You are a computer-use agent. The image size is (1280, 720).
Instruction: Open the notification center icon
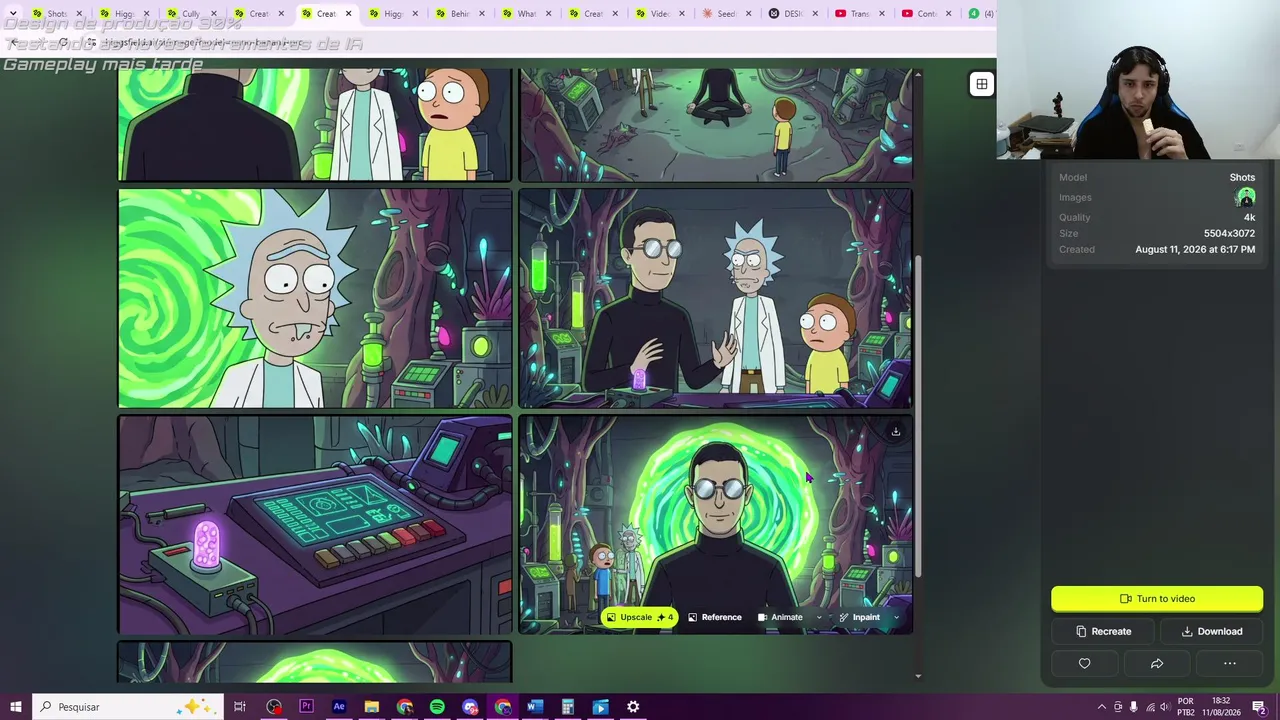tap(1259, 707)
